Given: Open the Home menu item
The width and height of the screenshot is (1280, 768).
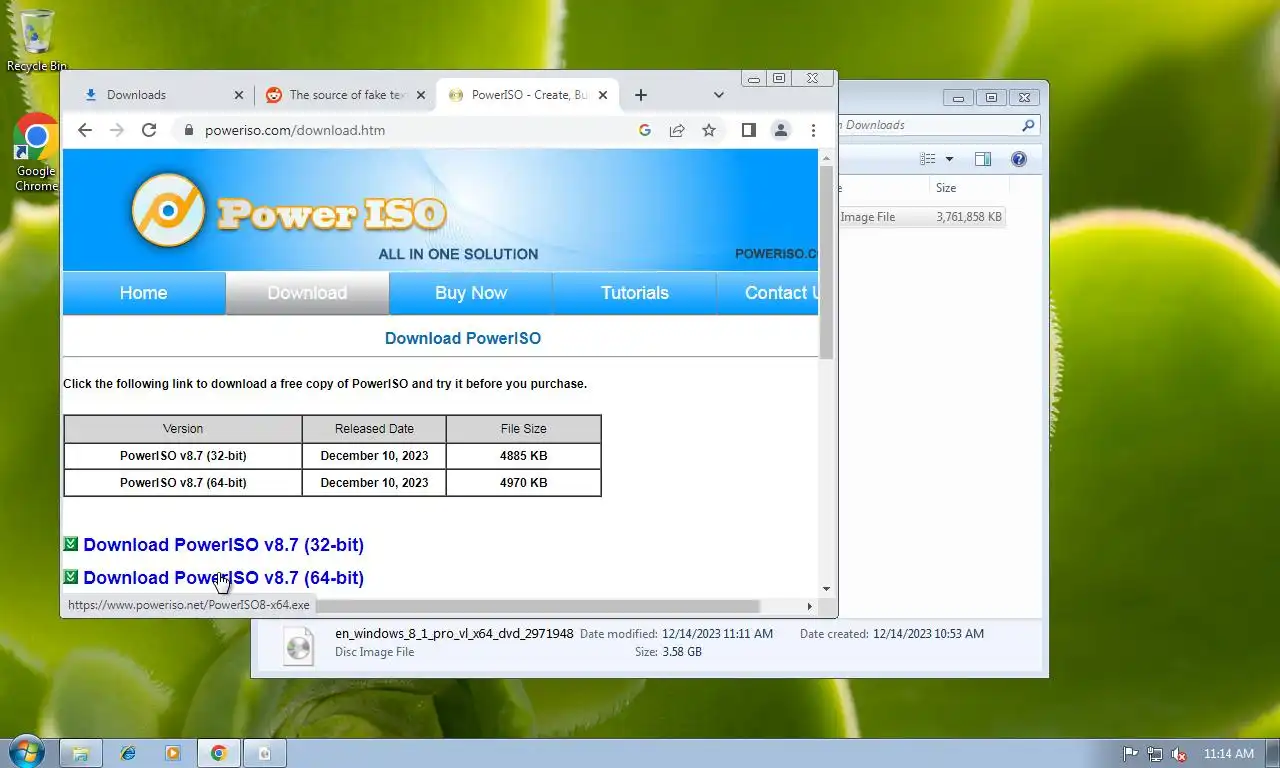Looking at the screenshot, I should 143,293.
